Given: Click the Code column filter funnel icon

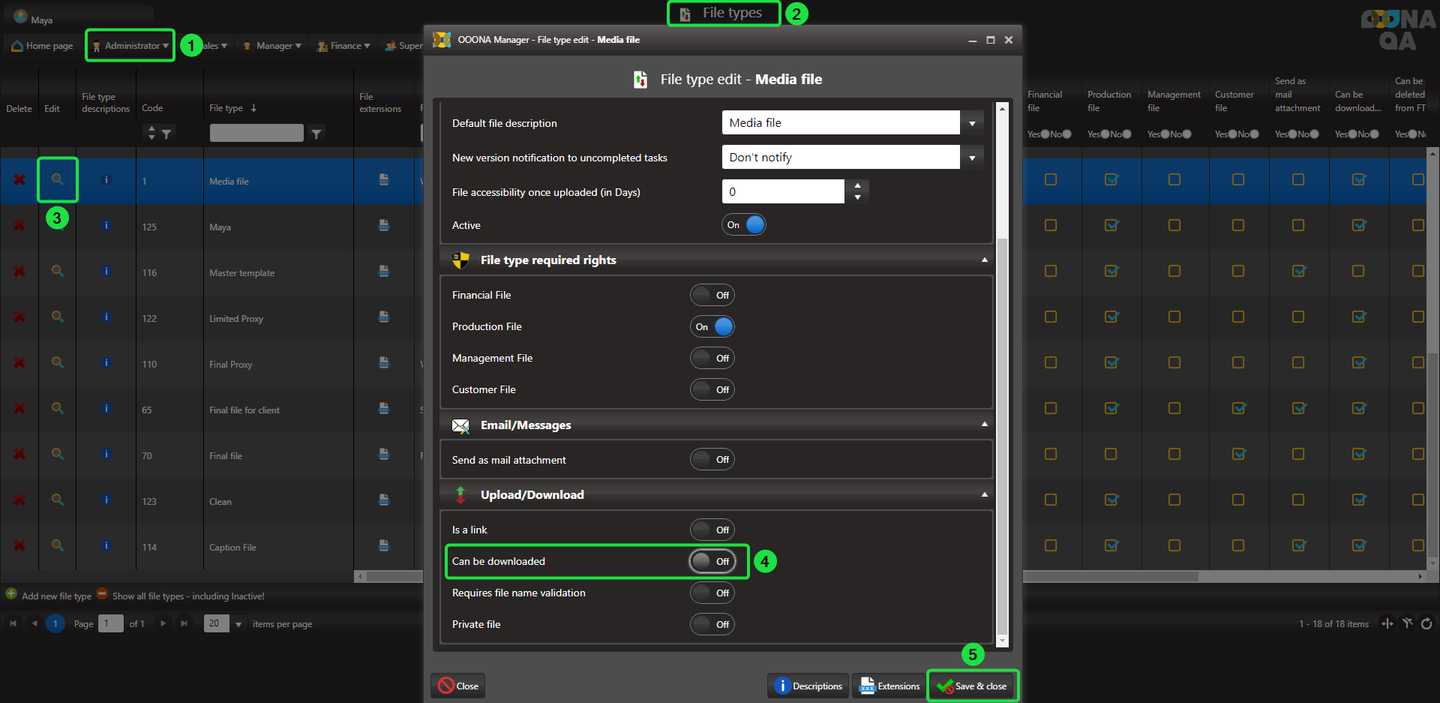Looking at the screenshot, I should 167,133.
